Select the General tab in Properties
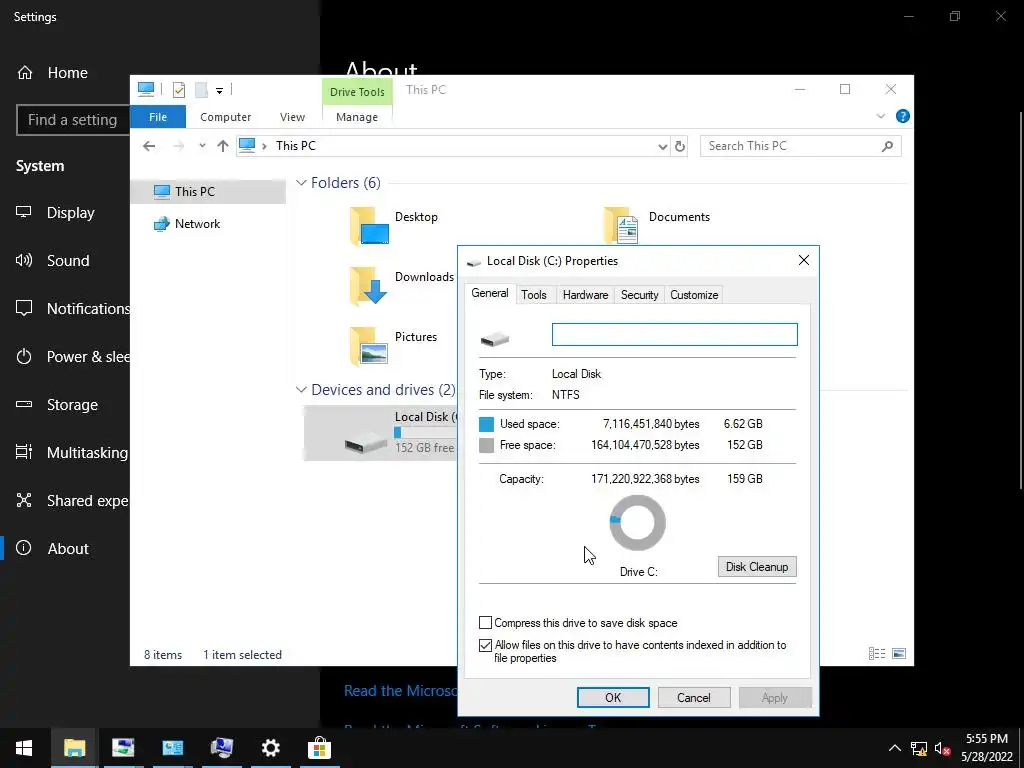The height and width of the screenshot is (768, 1024). point(490,293)
